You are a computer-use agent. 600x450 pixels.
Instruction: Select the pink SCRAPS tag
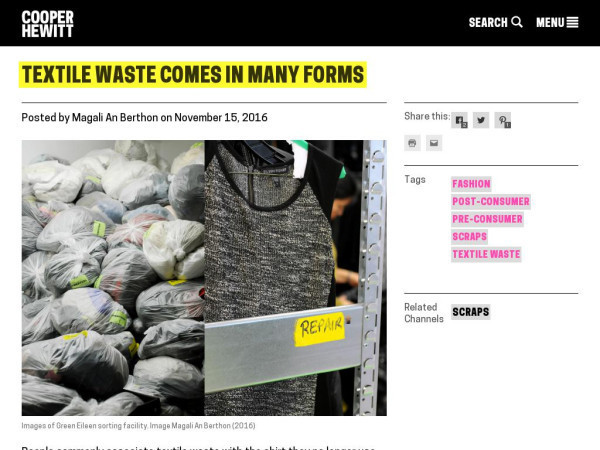[470, 237]
